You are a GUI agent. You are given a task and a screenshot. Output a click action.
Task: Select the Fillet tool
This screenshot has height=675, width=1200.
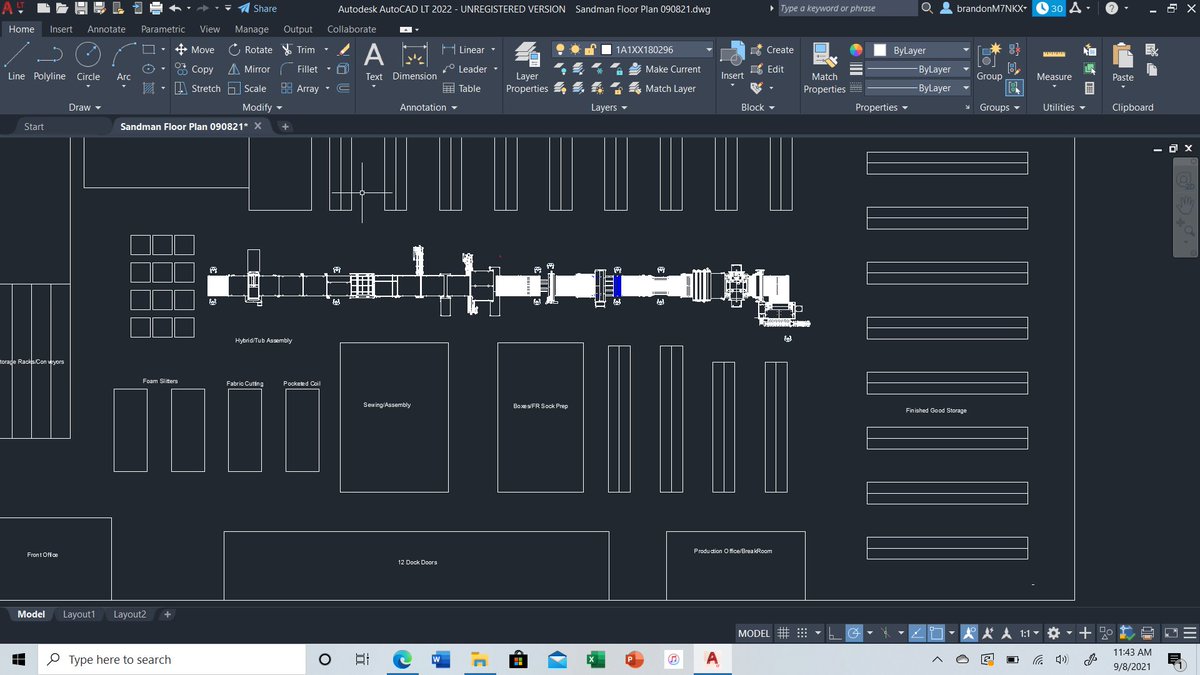(x=299, y=69)
